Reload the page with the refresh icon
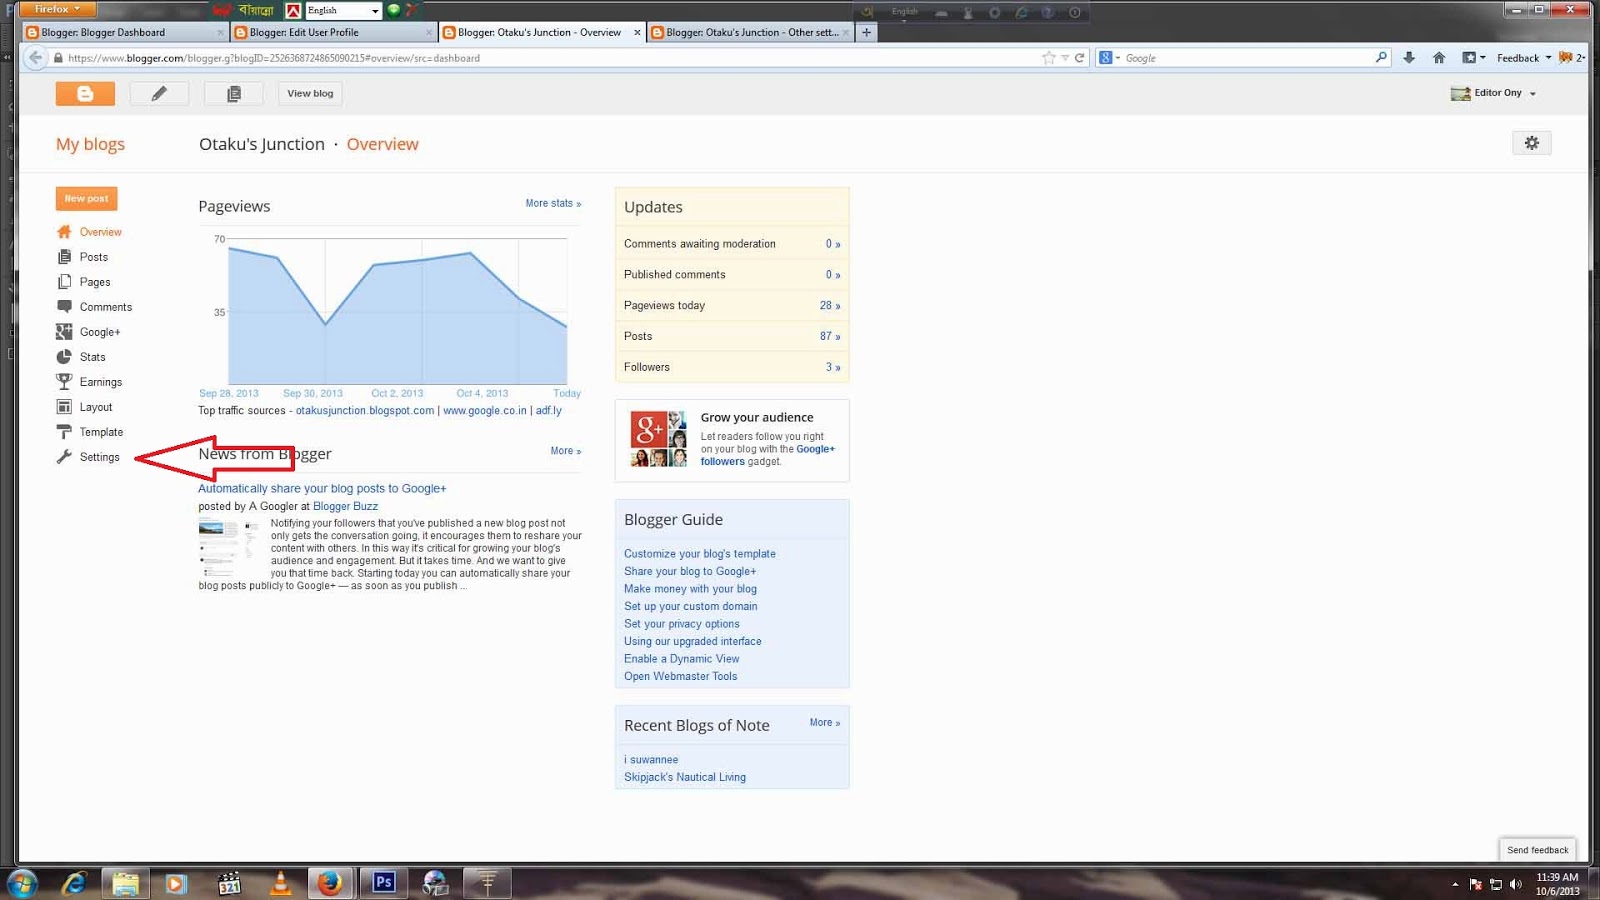Screen dimensions: 1600x900 click(x=1080, y=58)
